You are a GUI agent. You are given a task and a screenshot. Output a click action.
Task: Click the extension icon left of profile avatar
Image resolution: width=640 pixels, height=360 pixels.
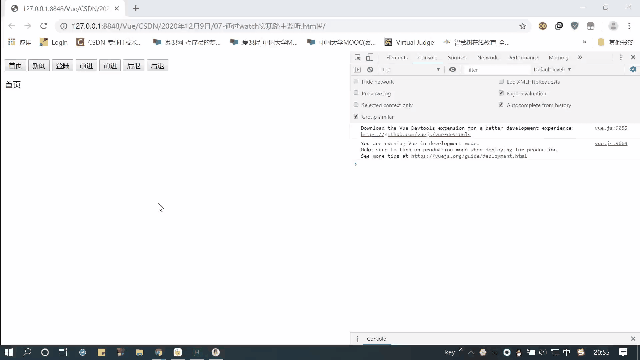[591, 26]
